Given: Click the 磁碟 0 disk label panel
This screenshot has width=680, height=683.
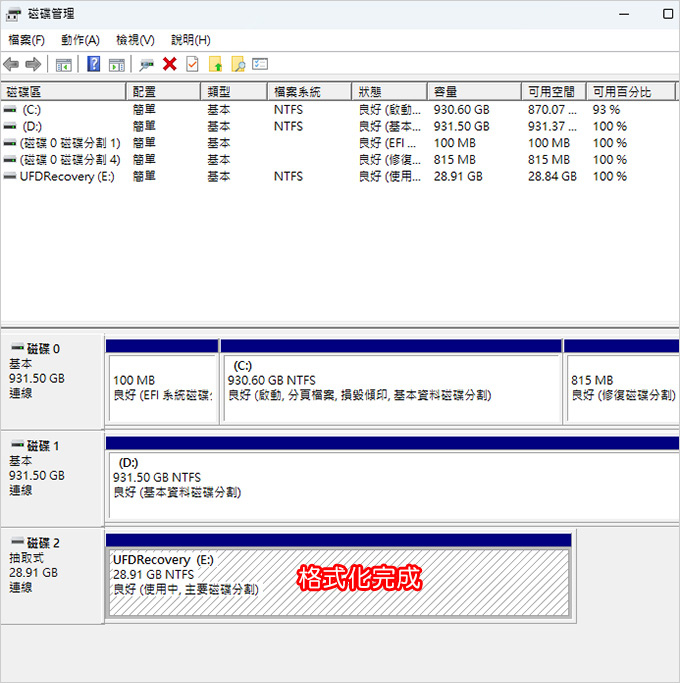Looking at the screenshot, I should [52, 381].
